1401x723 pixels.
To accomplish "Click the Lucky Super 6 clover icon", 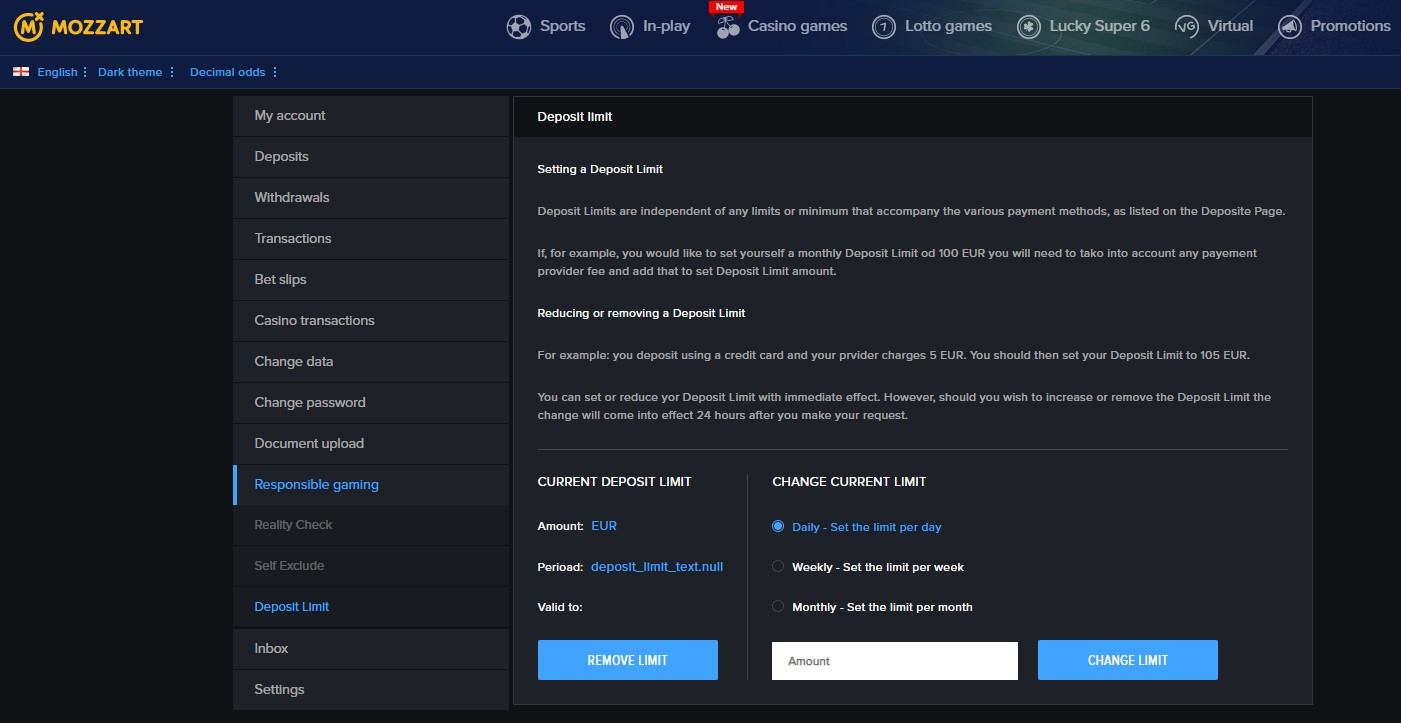I will (x=1028, y=27).
